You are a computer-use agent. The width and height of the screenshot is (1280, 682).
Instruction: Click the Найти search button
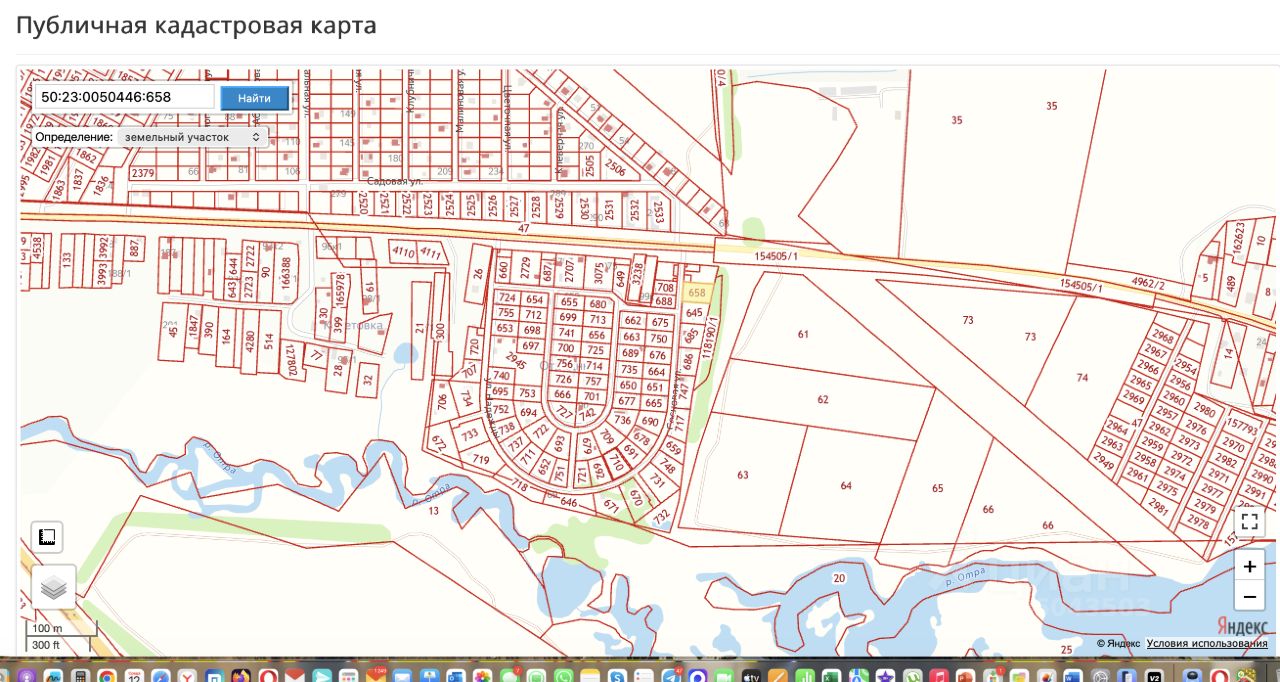click(254, 98)
